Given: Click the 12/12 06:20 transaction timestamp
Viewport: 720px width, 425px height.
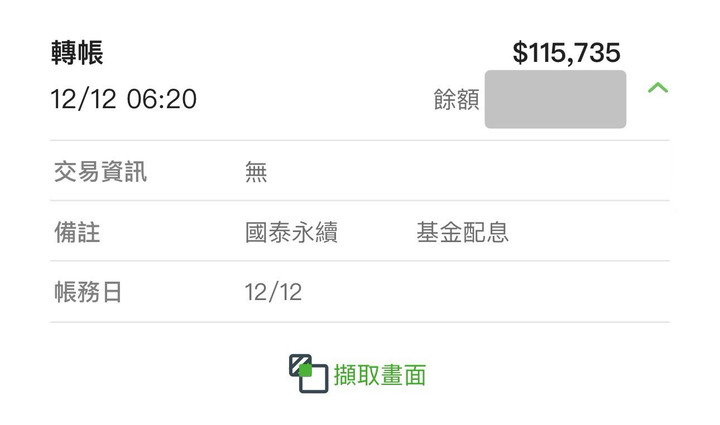Looking at the screenshot, I should click(x=124, y=99).
